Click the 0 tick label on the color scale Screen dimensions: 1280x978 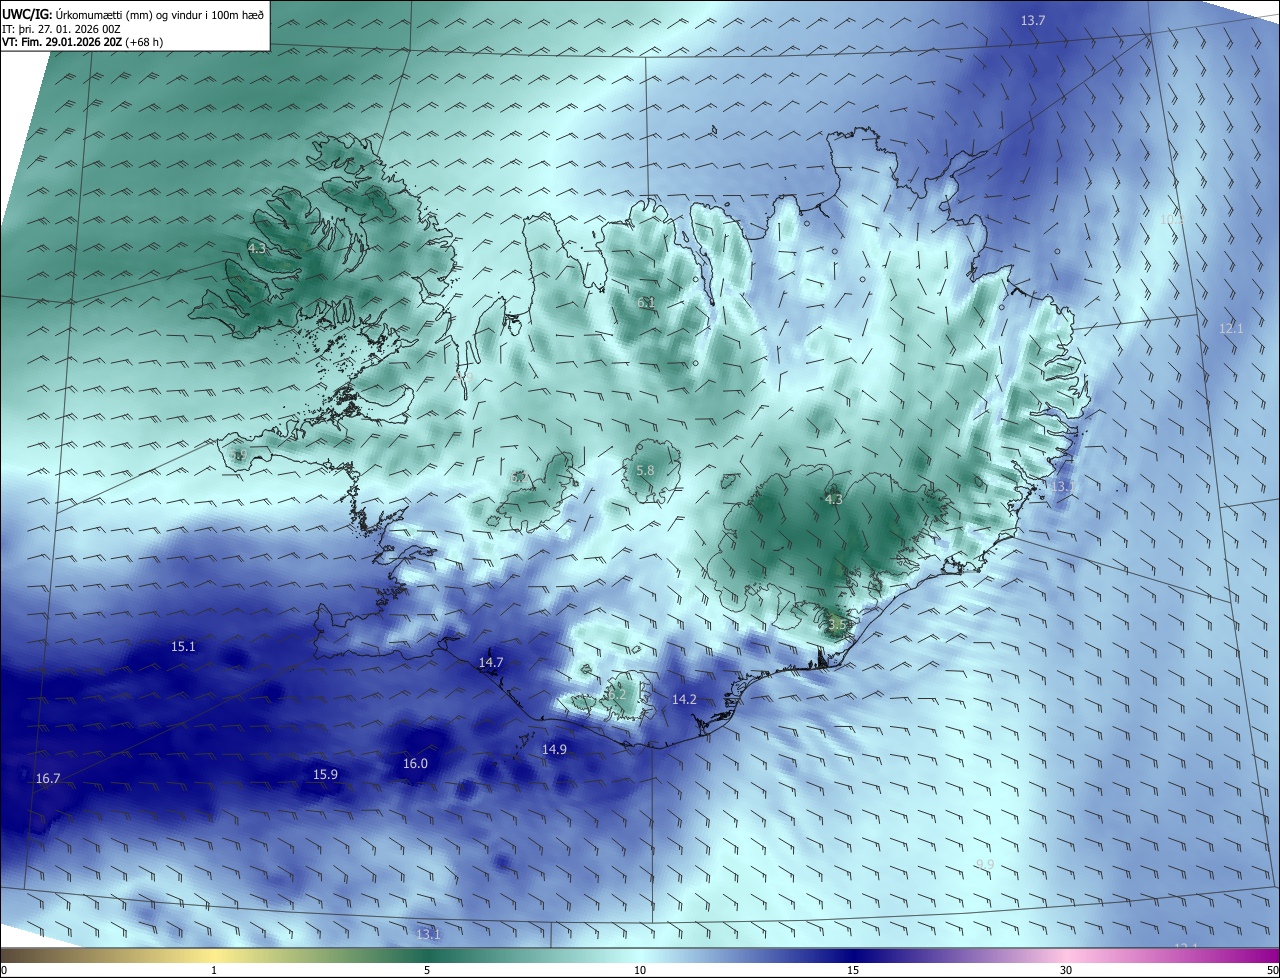tap(3, 970)
